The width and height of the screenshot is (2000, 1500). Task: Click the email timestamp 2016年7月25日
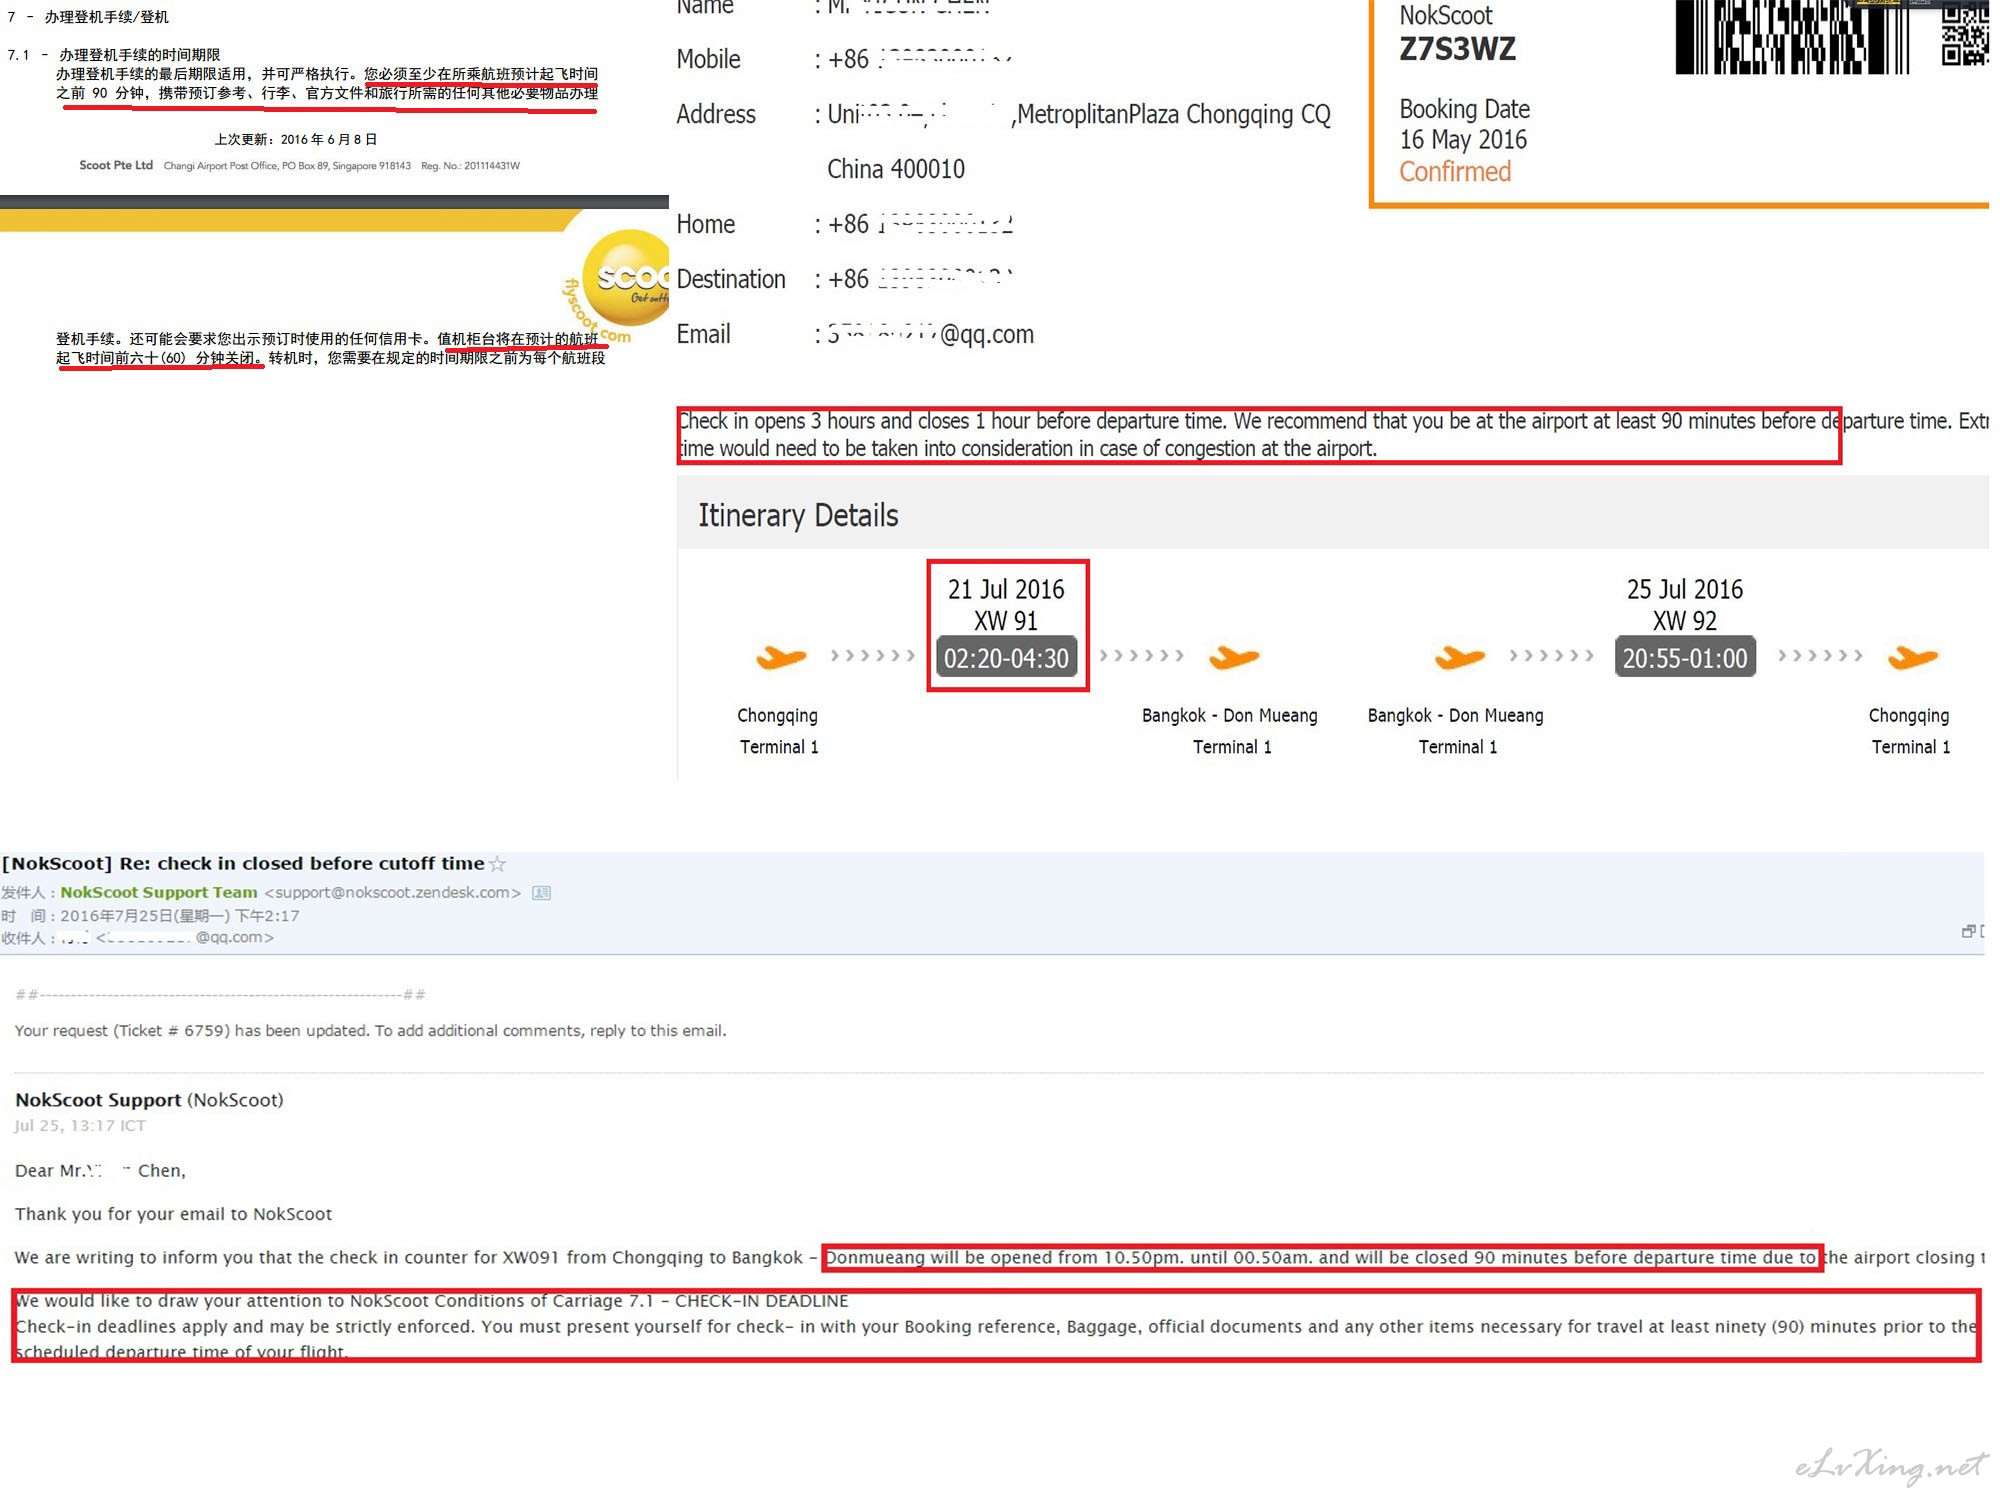[x=180, y=915]
